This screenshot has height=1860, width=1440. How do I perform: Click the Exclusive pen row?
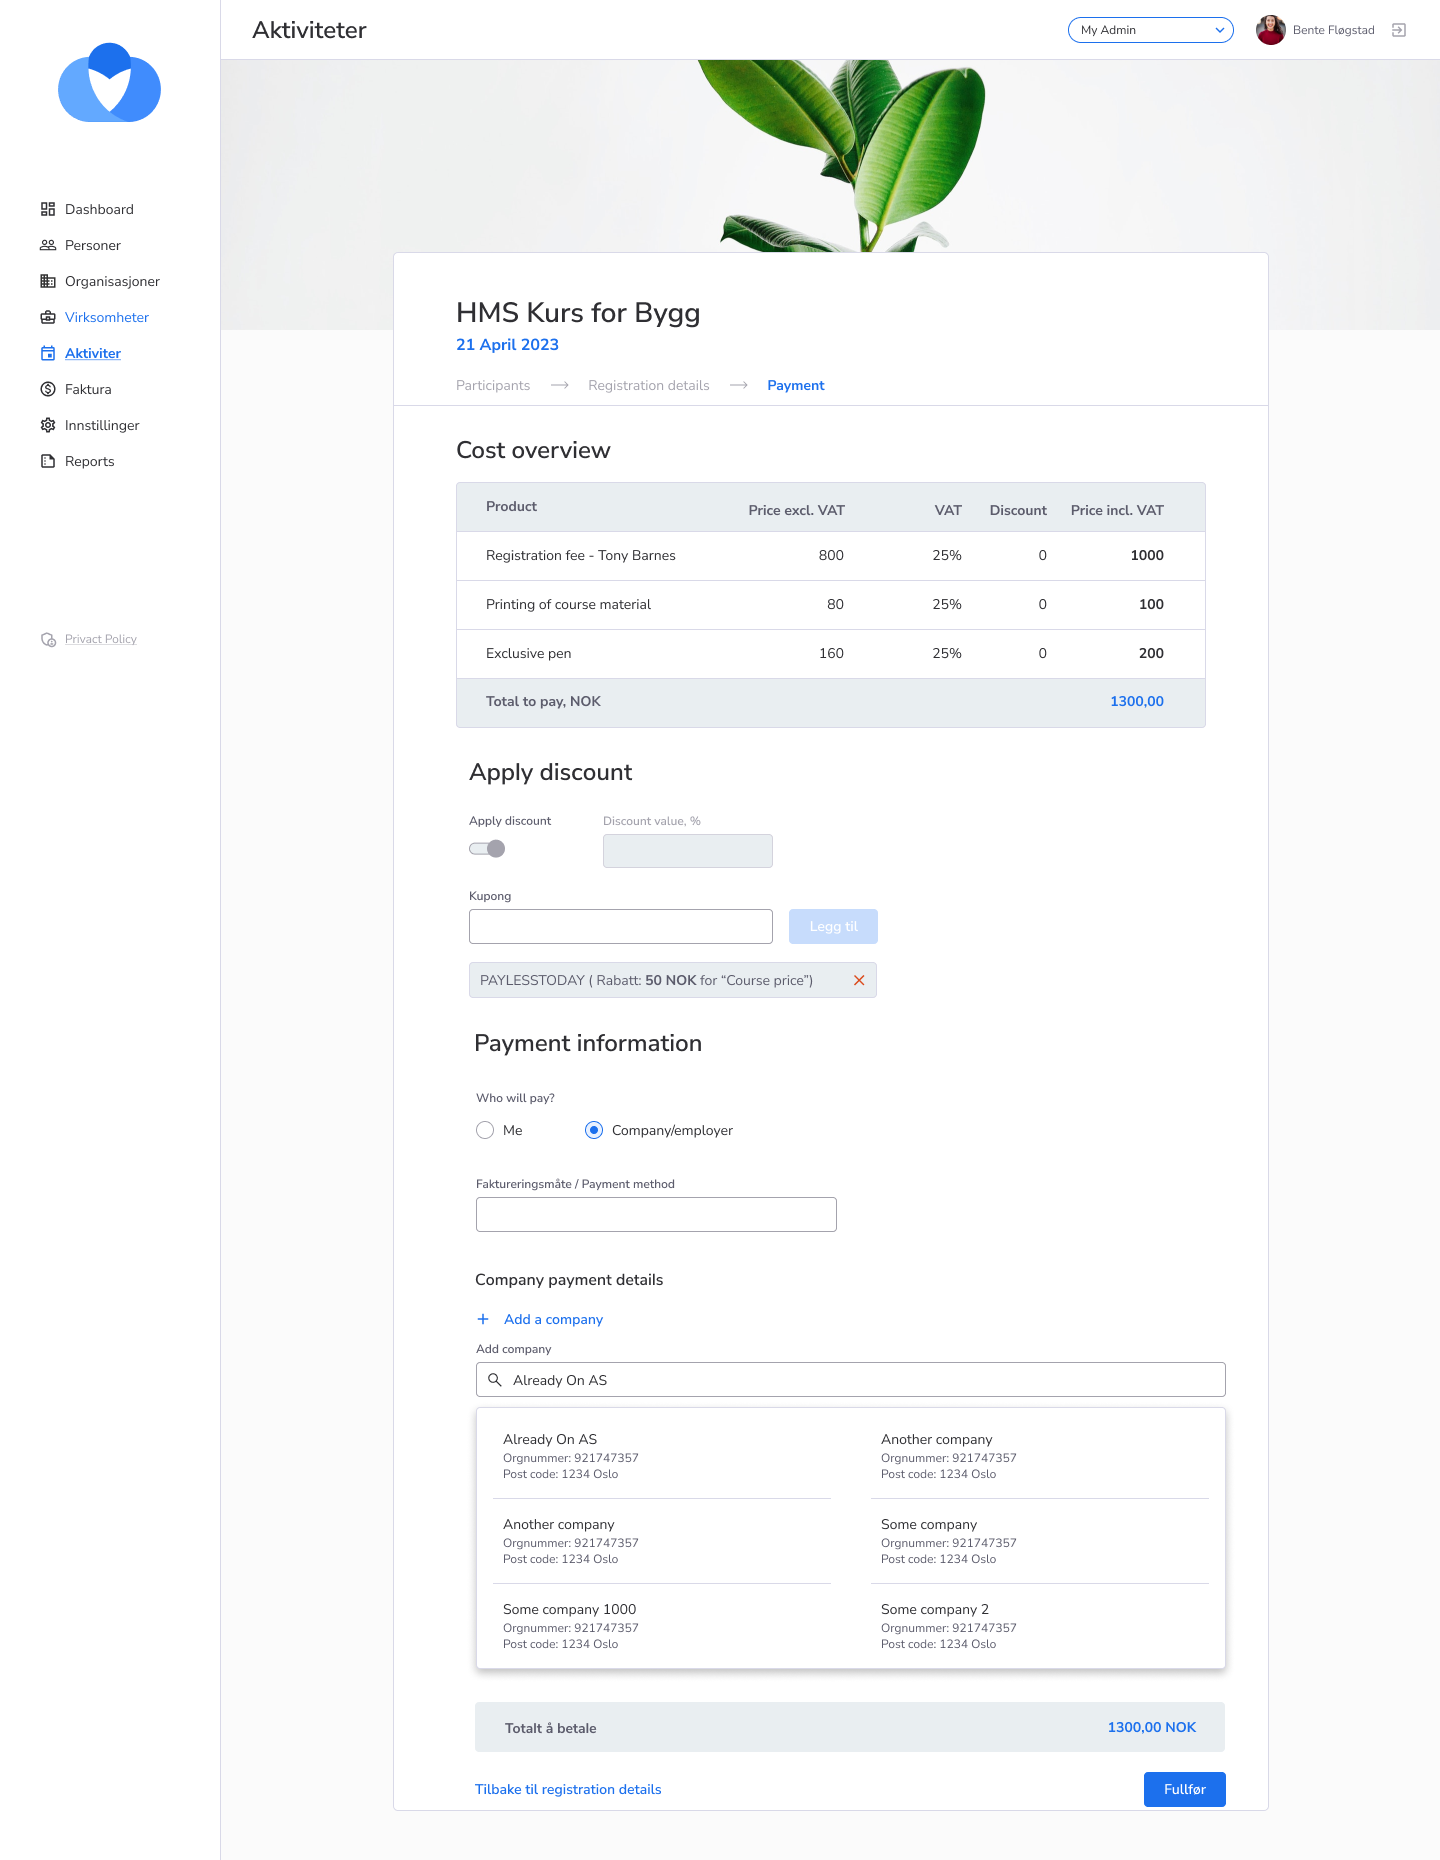click(x=831, y=654)
